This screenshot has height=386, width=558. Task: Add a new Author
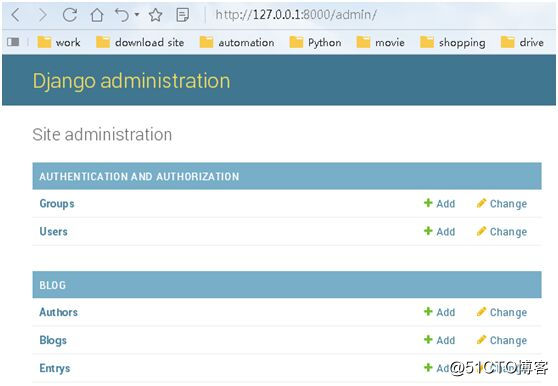439,312
